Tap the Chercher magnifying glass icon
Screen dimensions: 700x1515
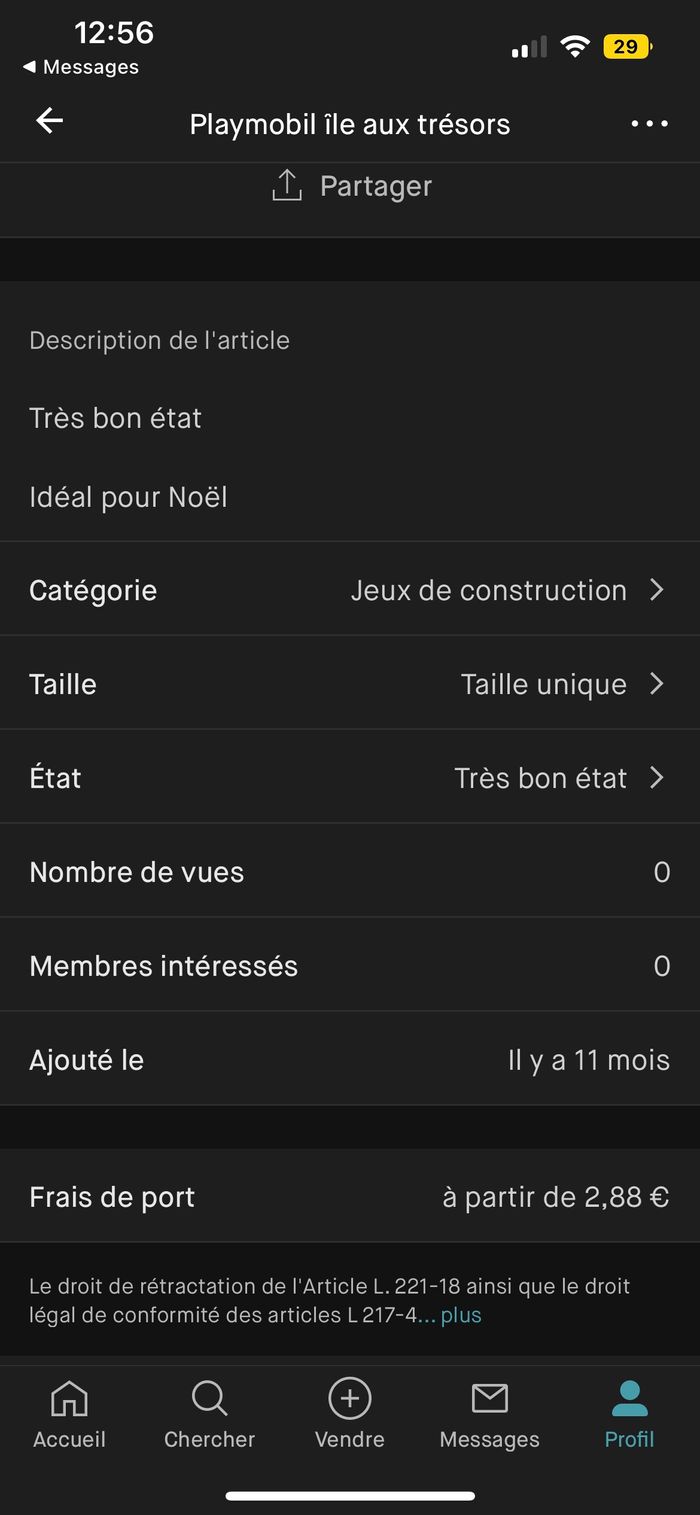coord(209,1398)
